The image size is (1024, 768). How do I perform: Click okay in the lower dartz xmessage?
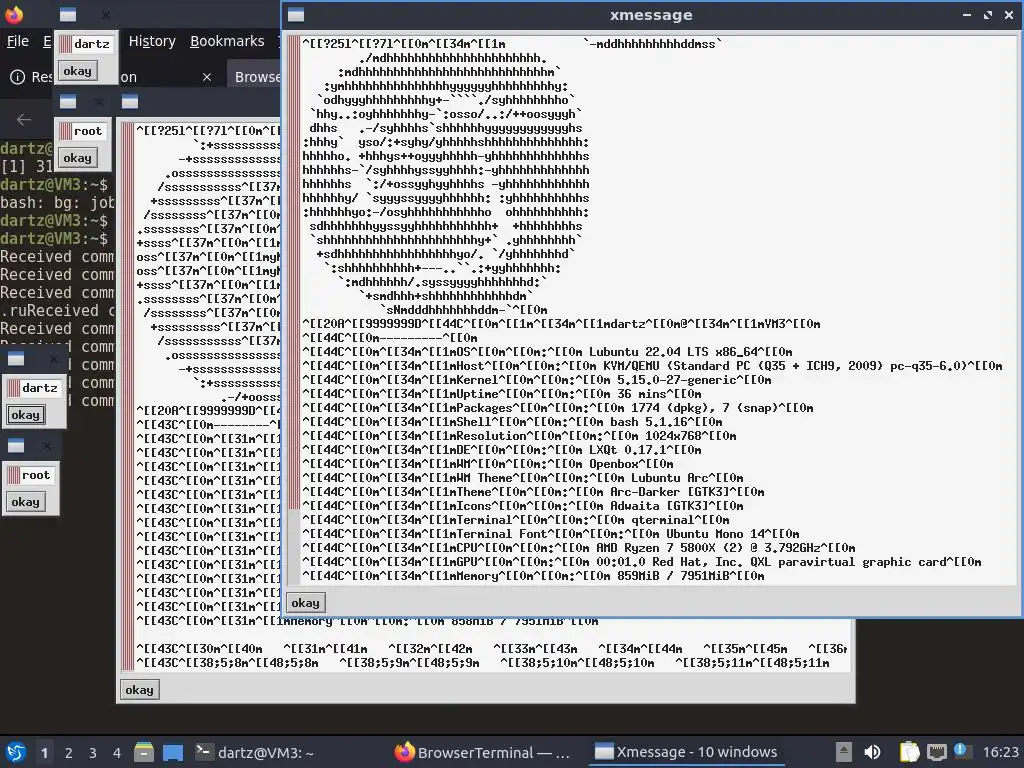[x=25, y=415]
